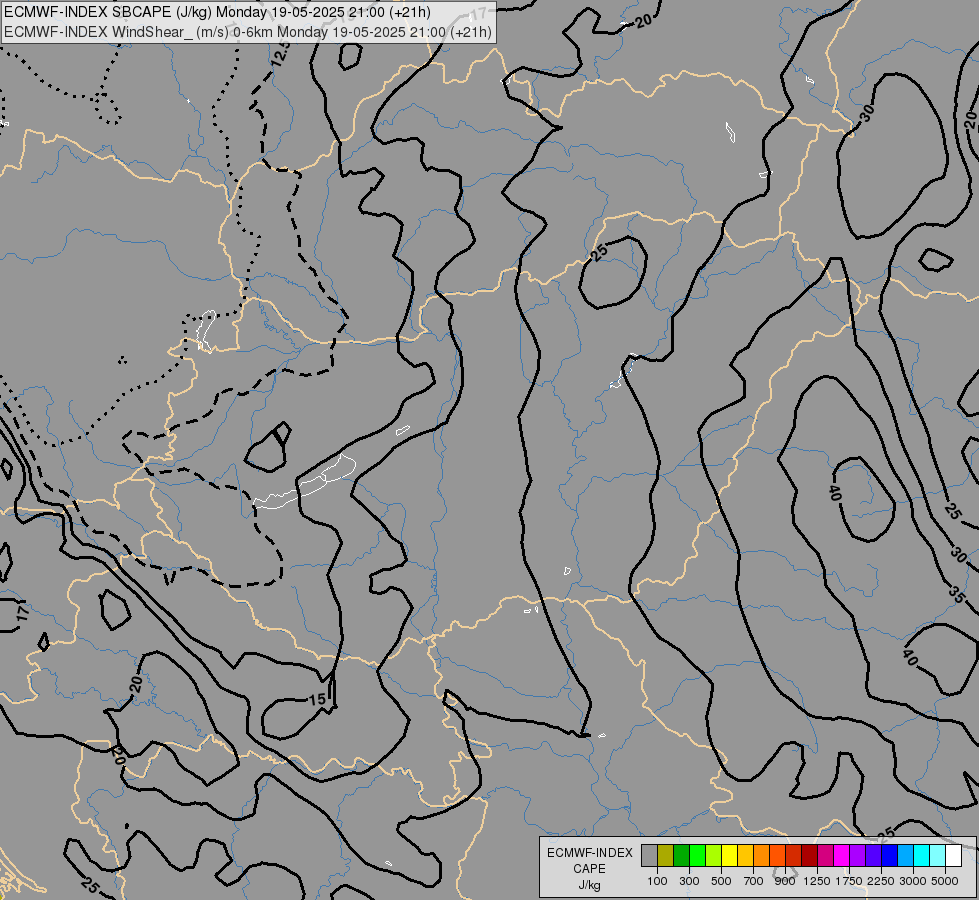This screenshot has width=979, height=900.
Task: Click the 15 contour label
Action: 317,700
